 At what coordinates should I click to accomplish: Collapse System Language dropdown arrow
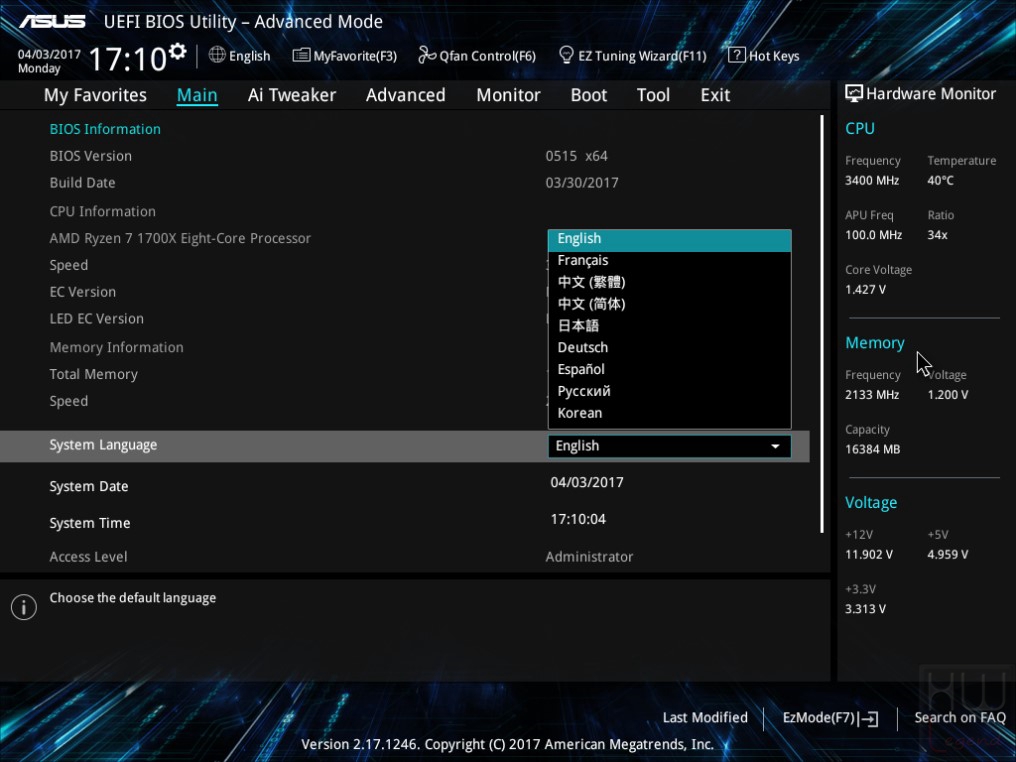[775, 446]
